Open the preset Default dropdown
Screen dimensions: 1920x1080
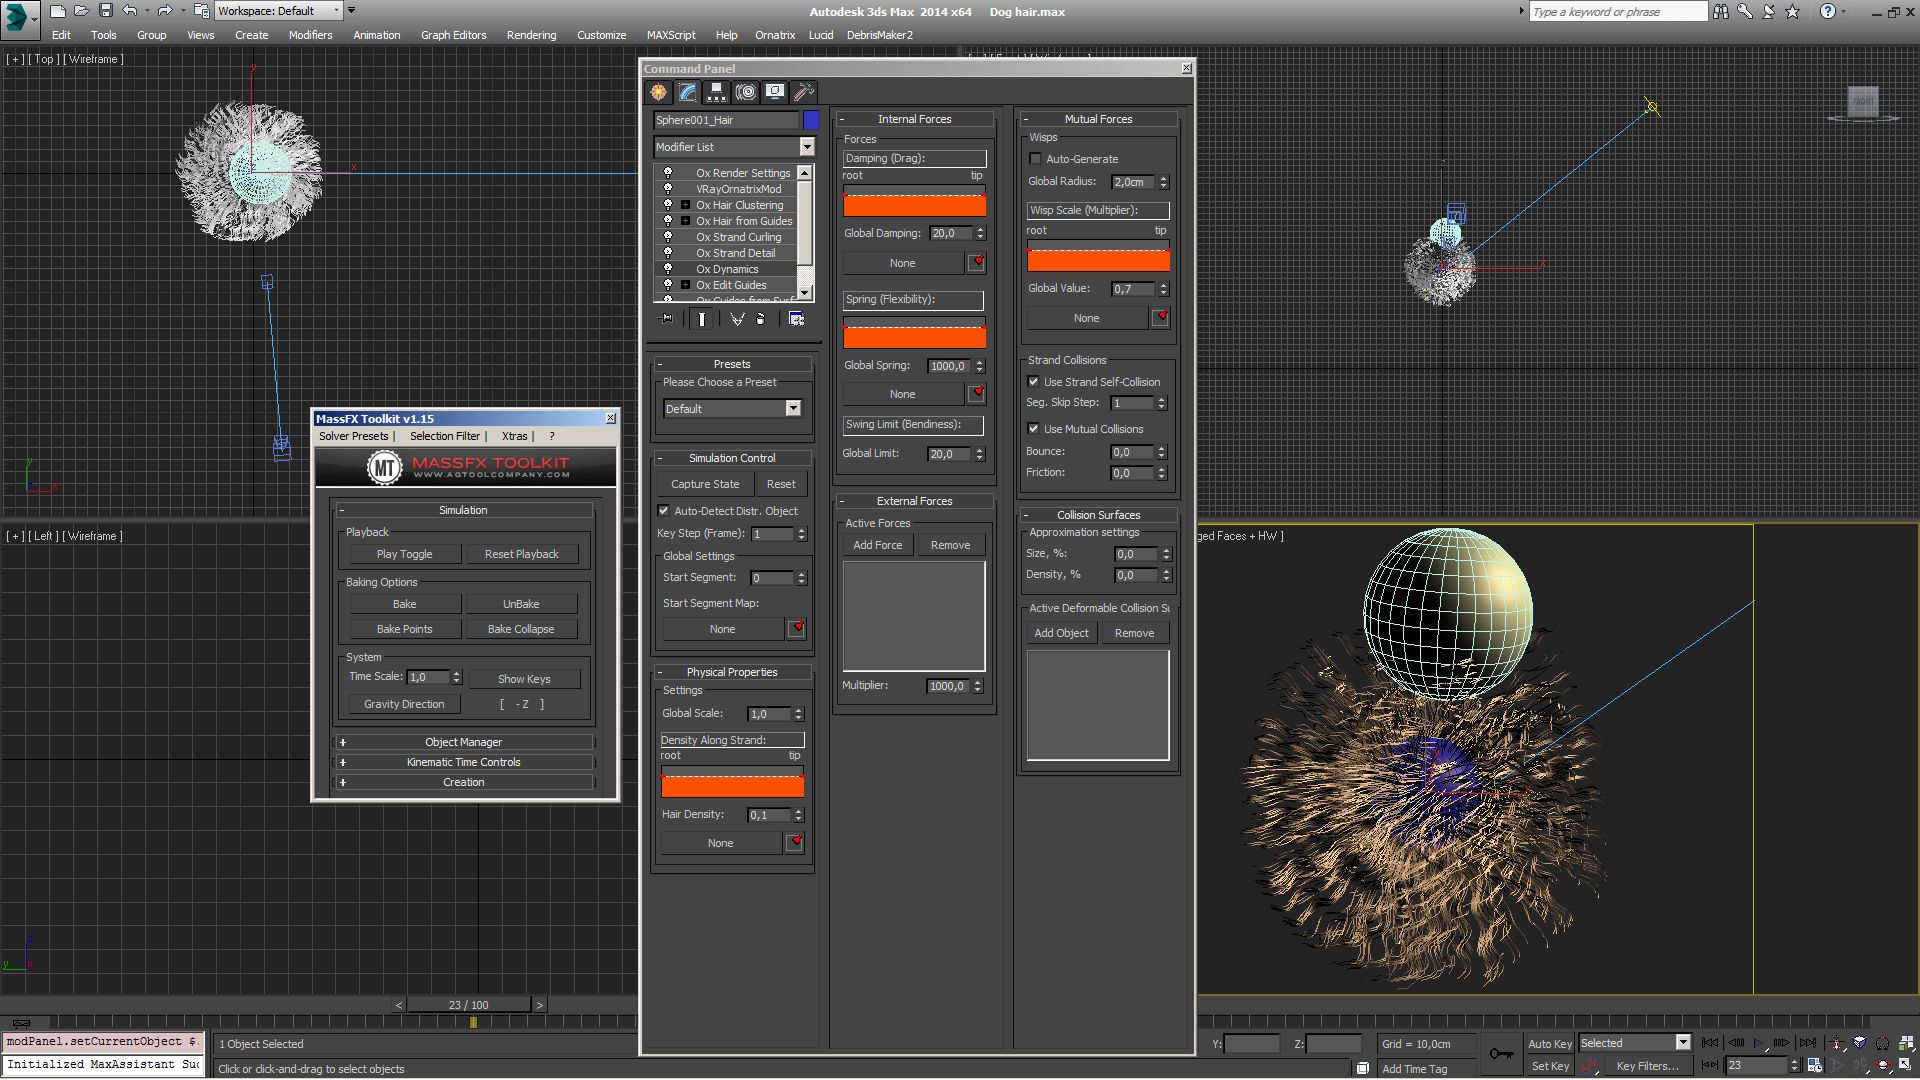733,409
